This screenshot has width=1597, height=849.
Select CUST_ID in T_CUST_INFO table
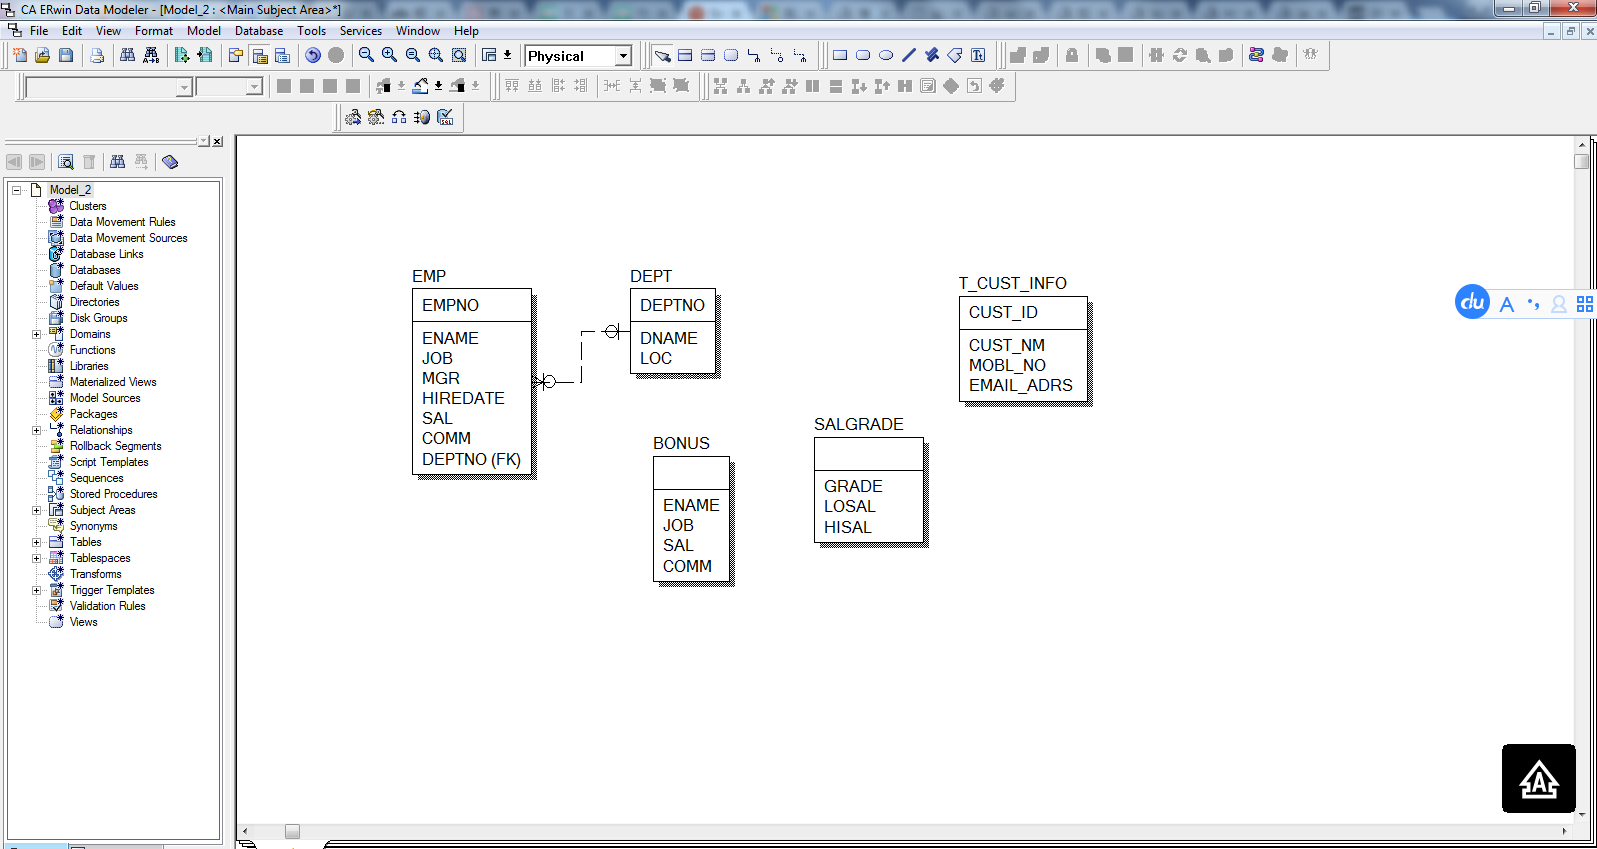[1003, 312]
